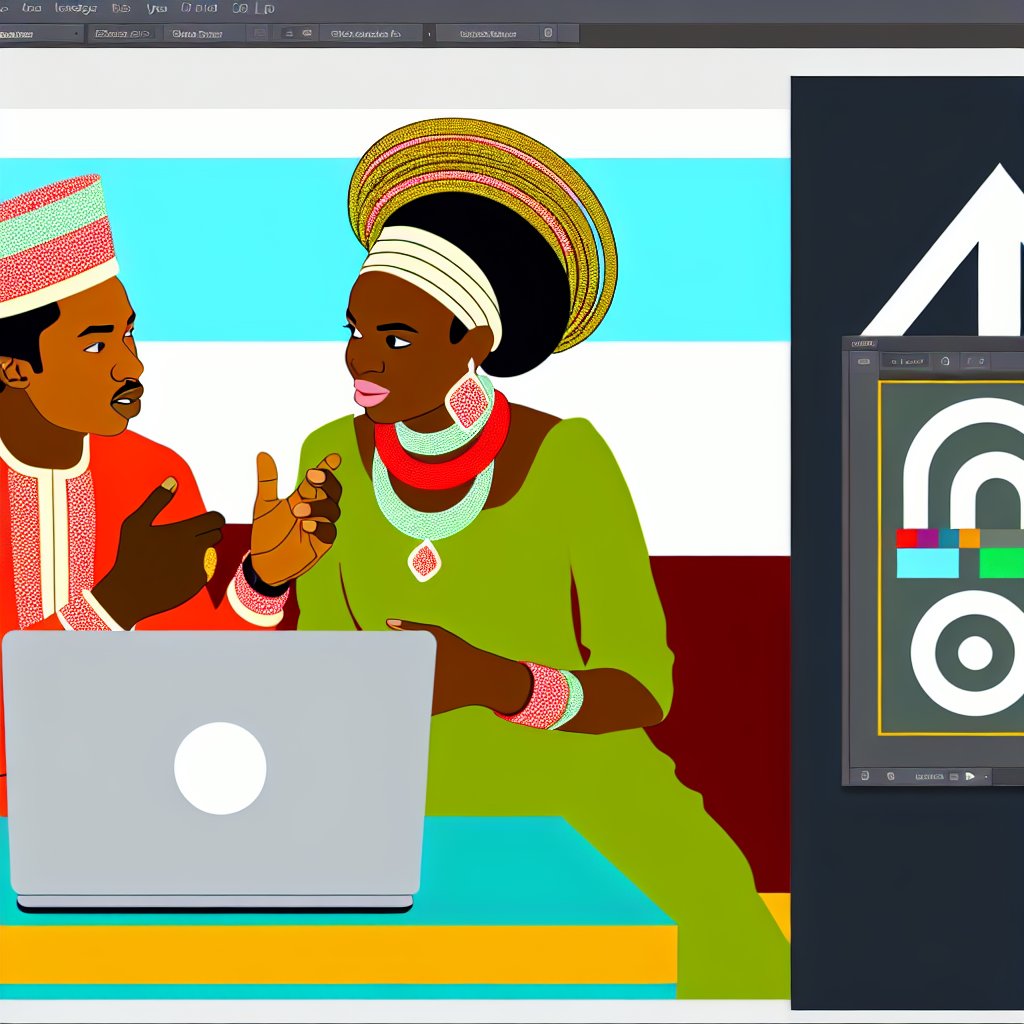Open the small arrow before the last options field

429,35
